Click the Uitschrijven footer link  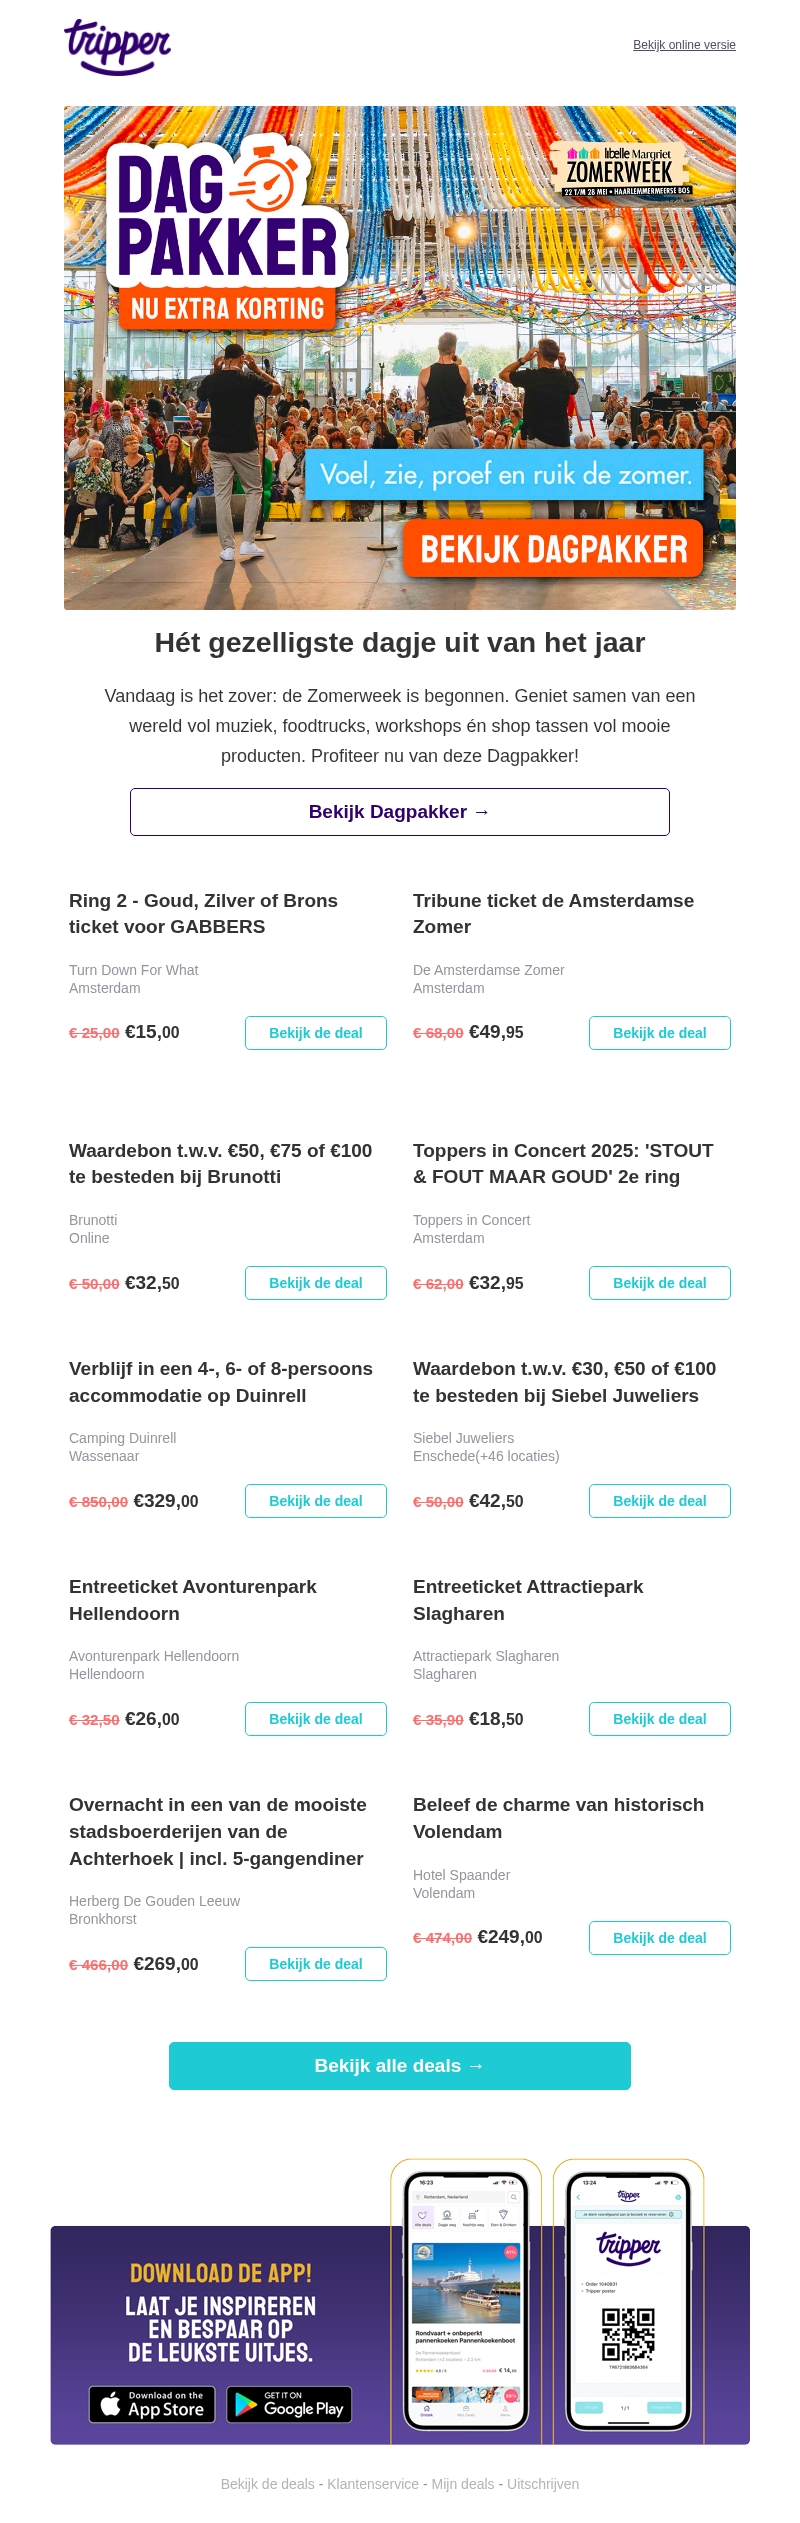tap(543, 2484)
